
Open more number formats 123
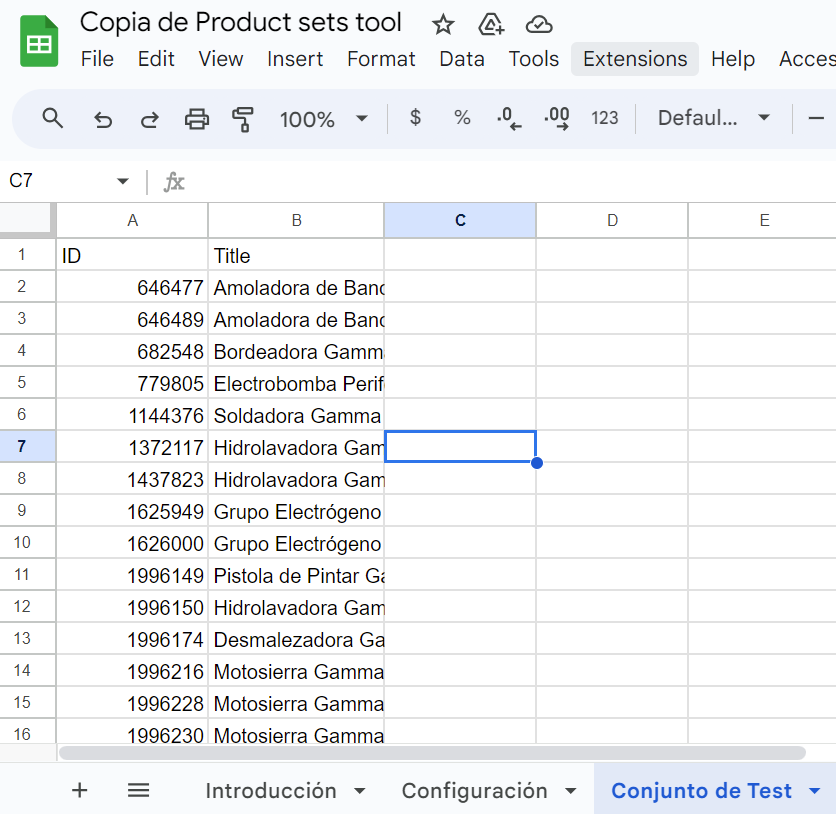tap(605, 118)
